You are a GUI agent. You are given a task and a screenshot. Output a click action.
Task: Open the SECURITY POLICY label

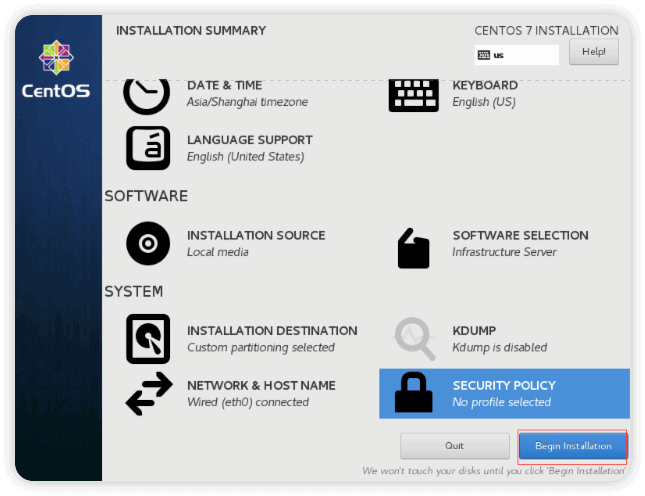pos(504,385)
